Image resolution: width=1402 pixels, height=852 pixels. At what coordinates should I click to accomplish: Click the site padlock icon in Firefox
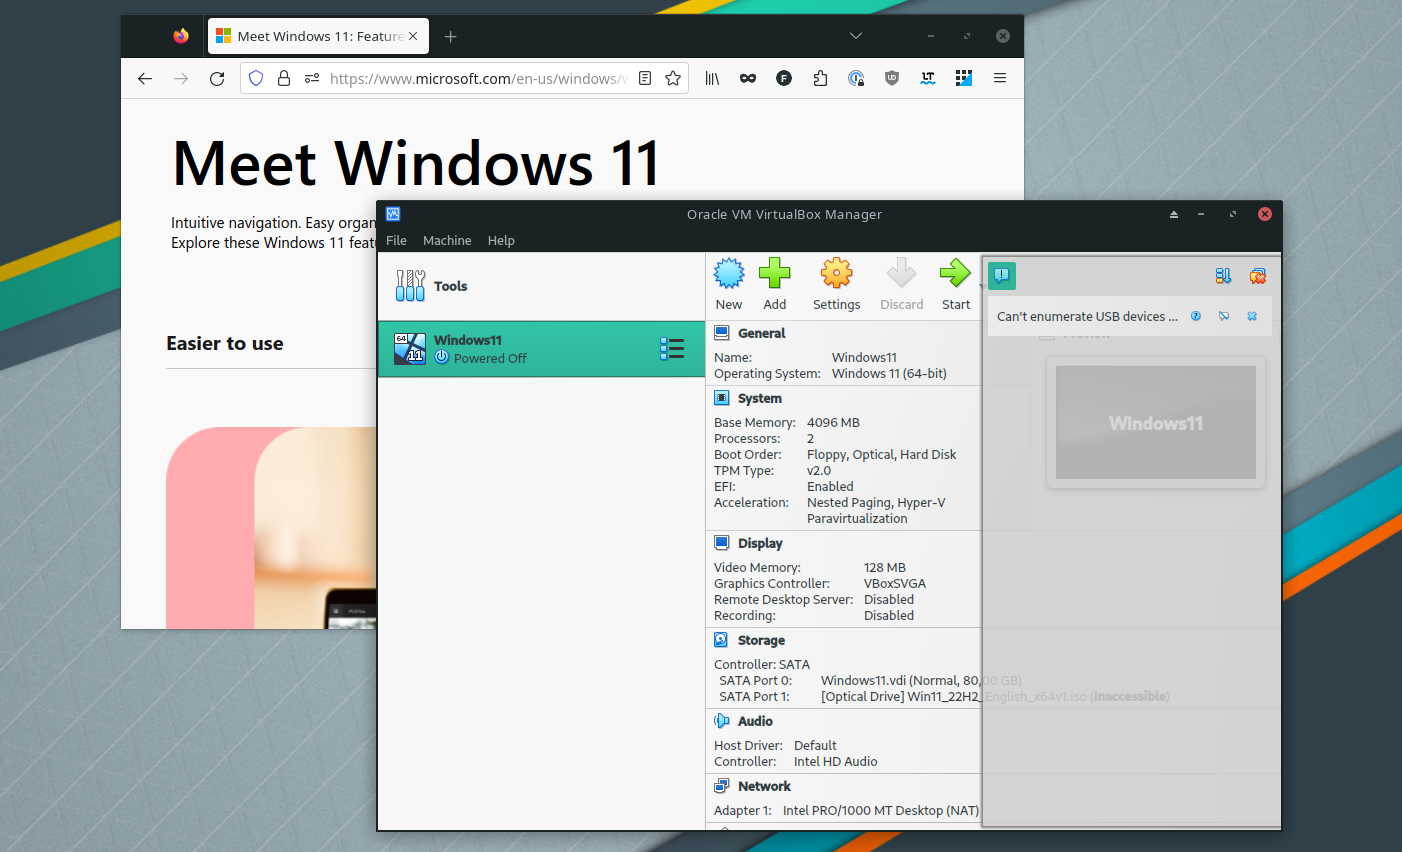click(x=284, y=78)
